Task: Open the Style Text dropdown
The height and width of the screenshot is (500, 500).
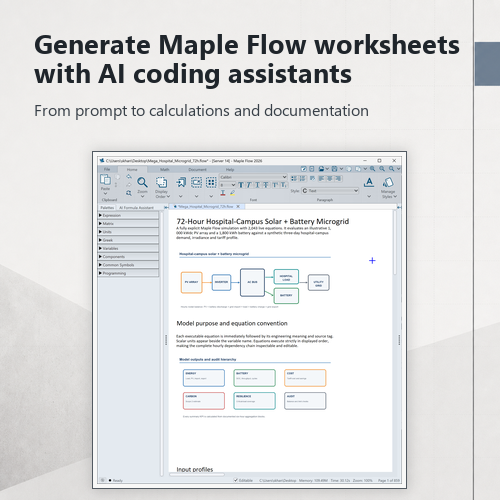Action: pos(330,191)
